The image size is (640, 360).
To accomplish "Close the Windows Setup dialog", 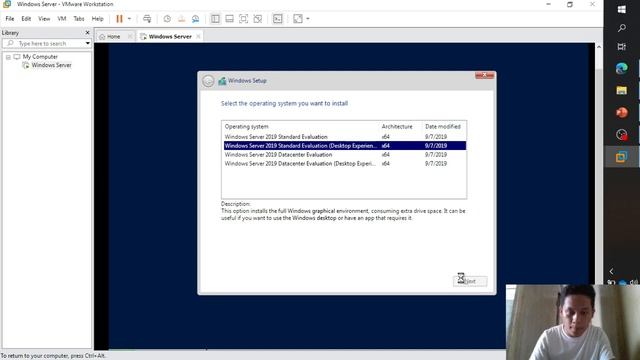I will click(x=484, y=76).
